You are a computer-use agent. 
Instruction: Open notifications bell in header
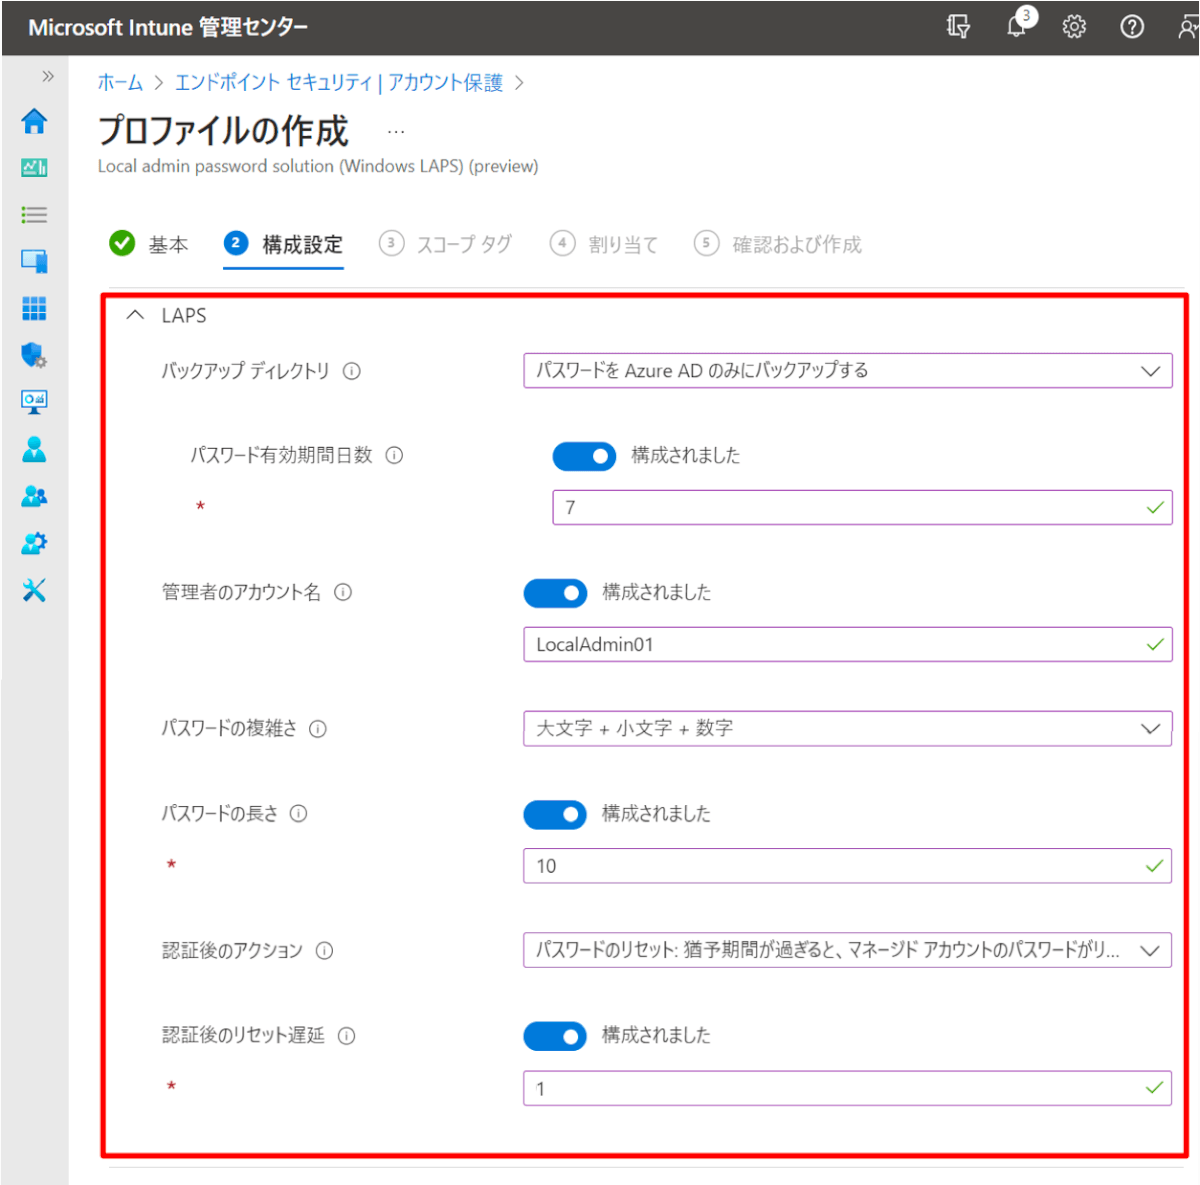1017,26
